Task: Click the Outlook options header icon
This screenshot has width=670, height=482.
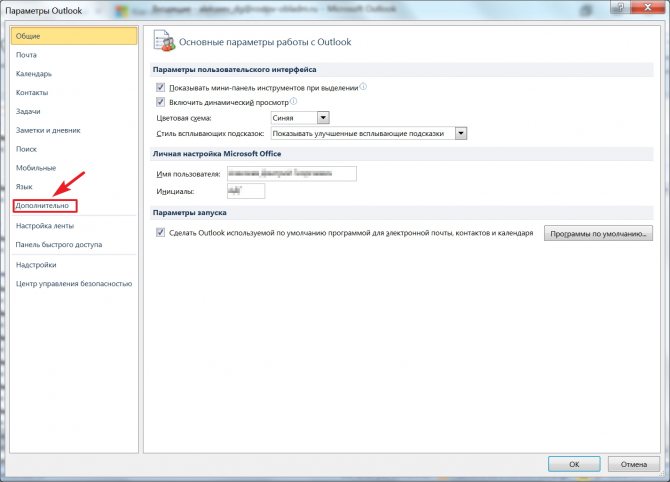Action: (x=164, y=41)
